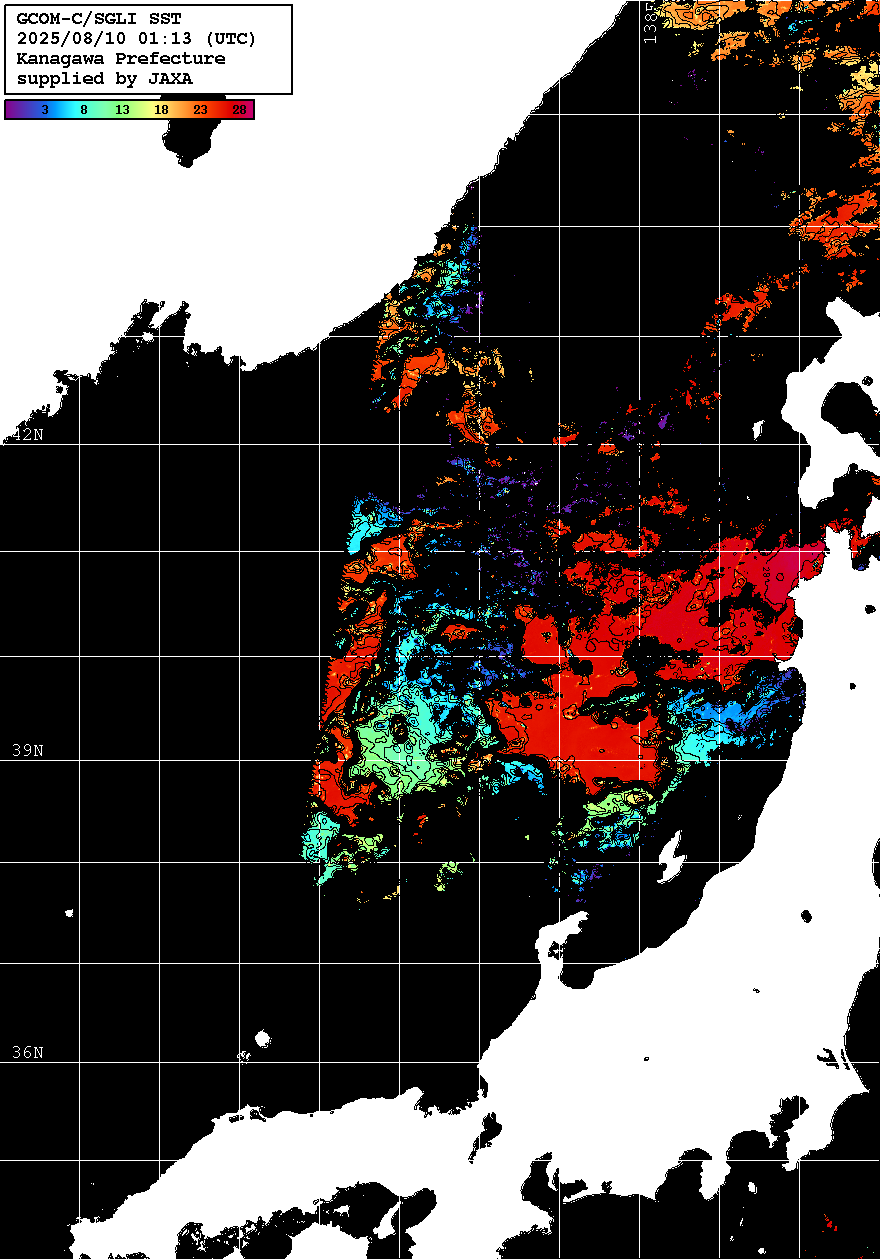Click the '36N' latitude label
Viewport: 880px width, 1259px height.
tap(28, 1052)
